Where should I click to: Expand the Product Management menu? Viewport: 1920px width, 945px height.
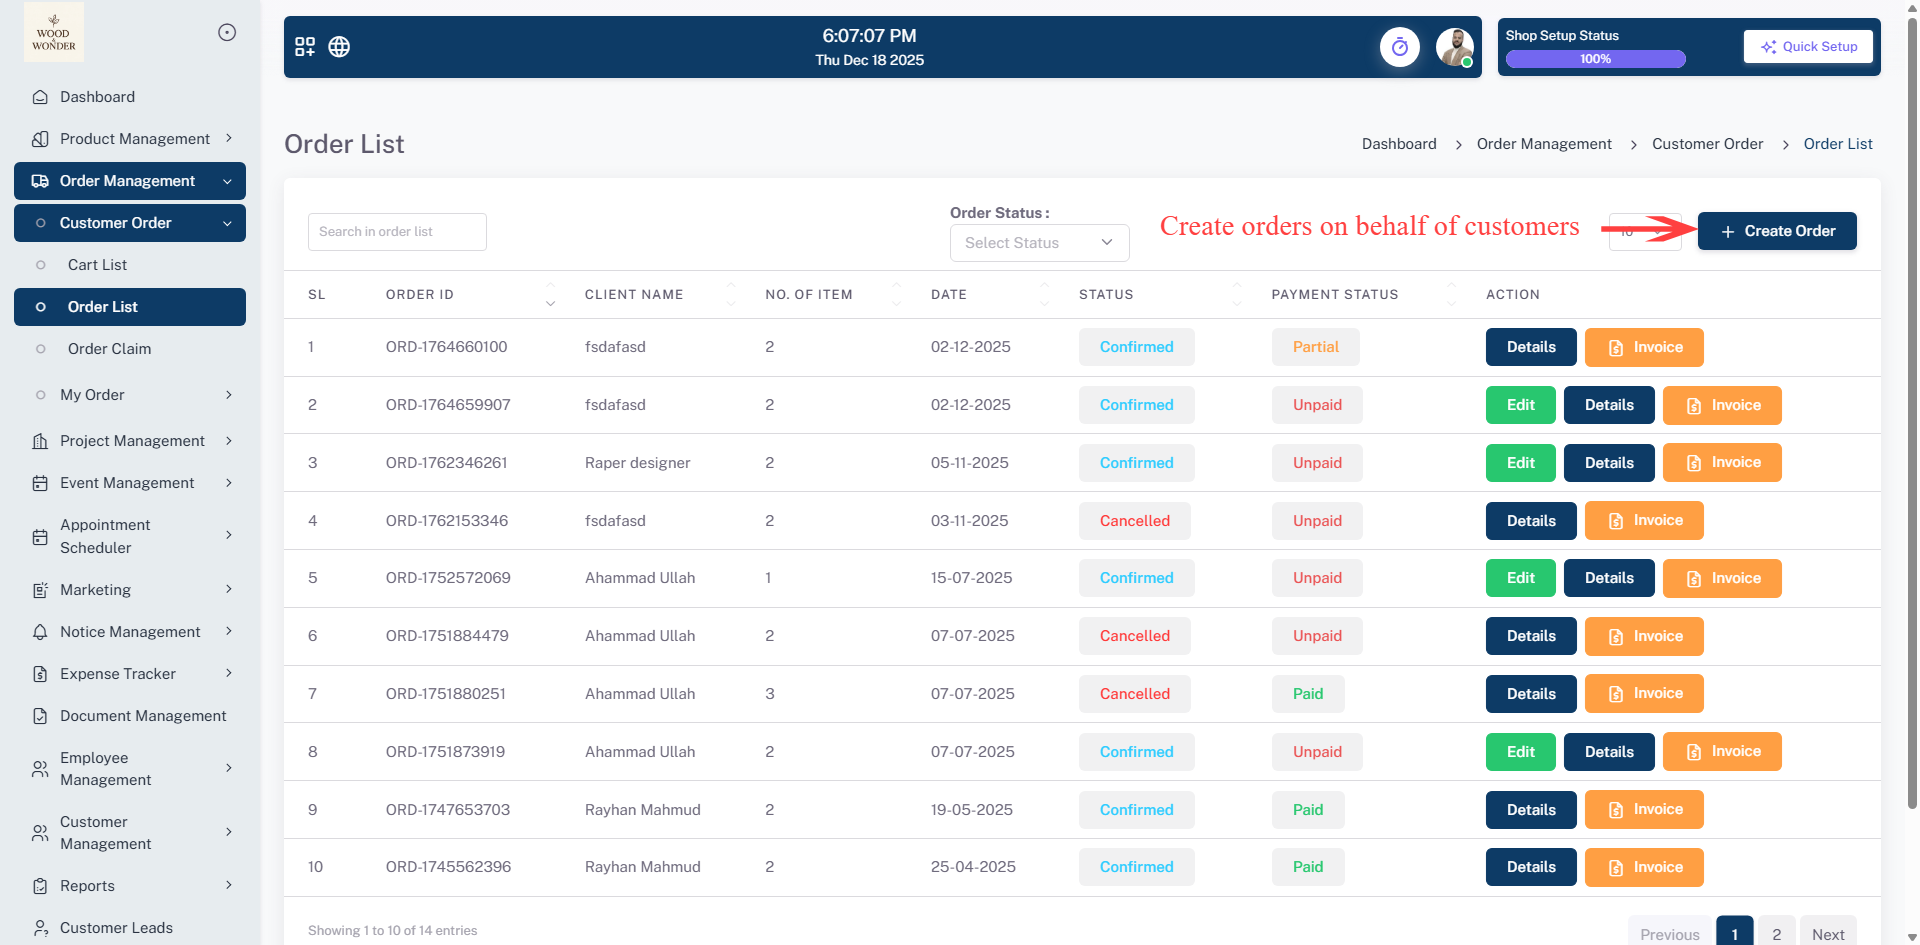pyautogui.click(x=134, y=139)
